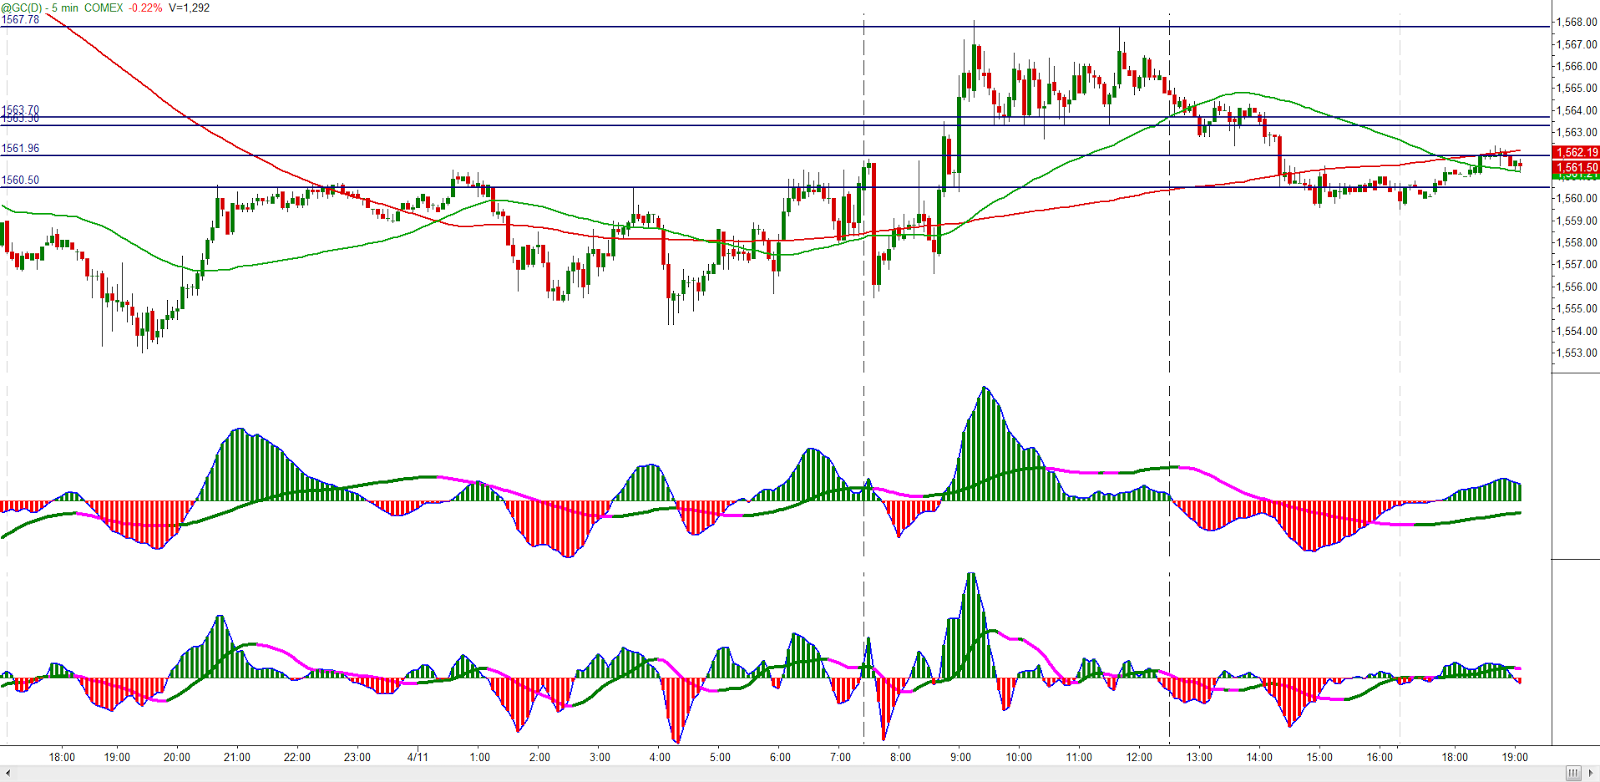
Task: Click the 6:00 time axis label
Action: point(780,757)
